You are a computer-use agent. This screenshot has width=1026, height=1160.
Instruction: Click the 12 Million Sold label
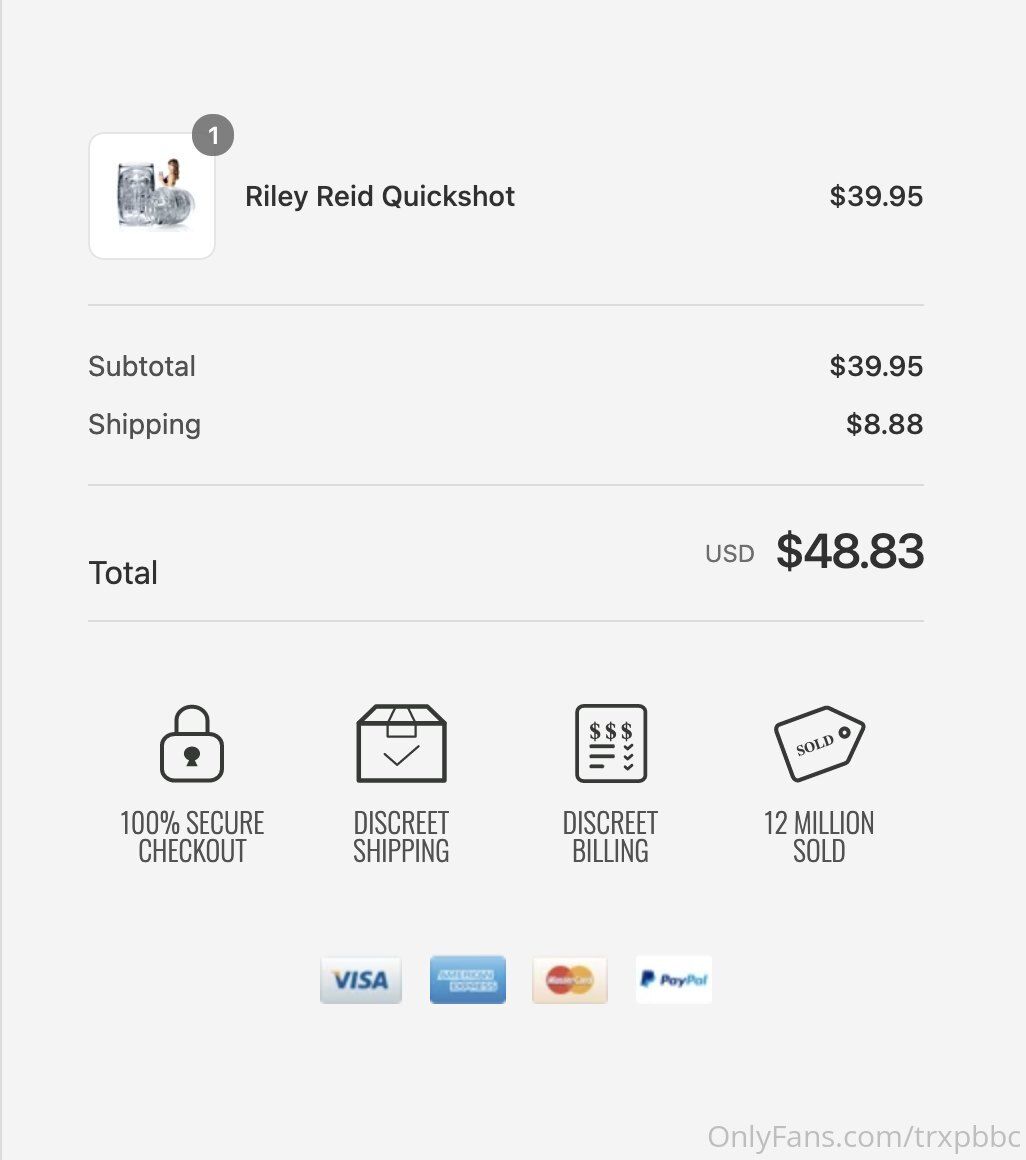(819, 837)
